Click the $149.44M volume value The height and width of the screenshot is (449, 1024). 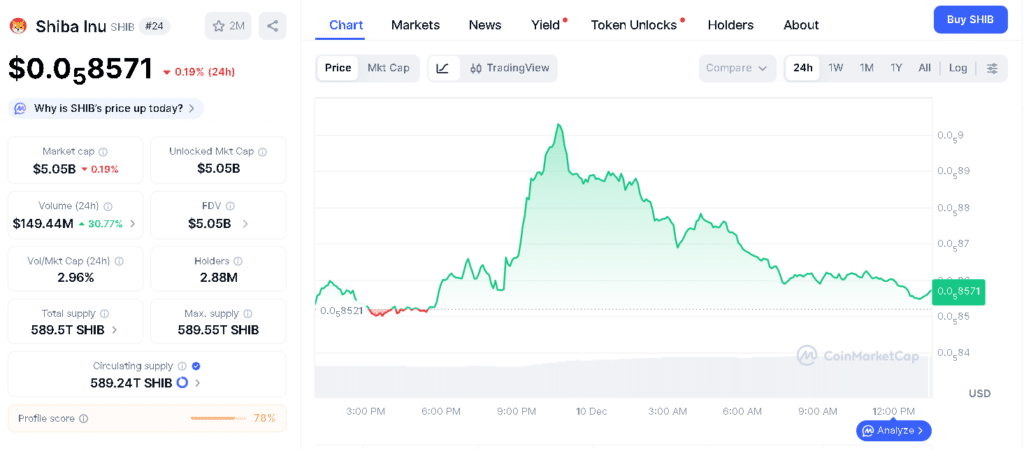pos(43,224)
